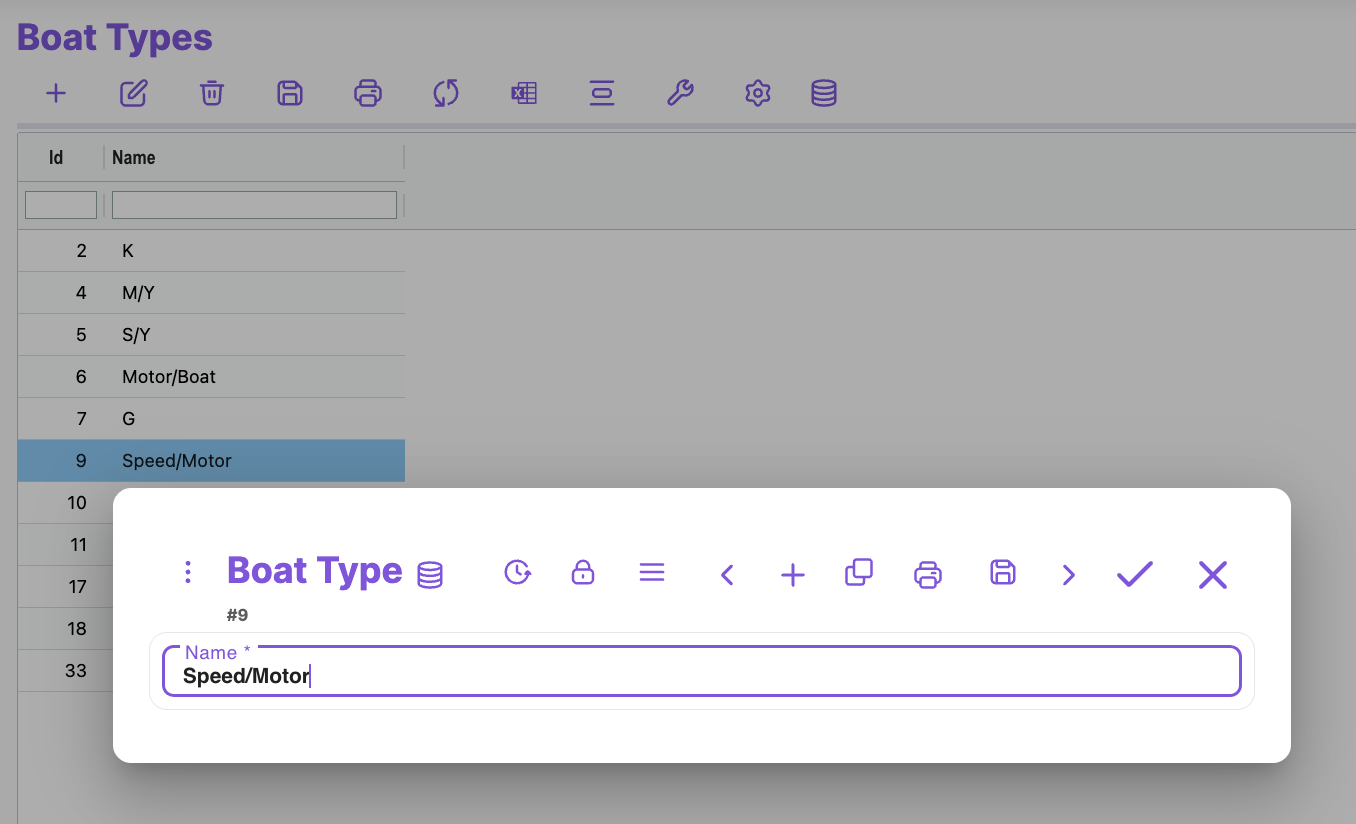This screenshot has height=824, width=1356.
Task: Open the hamburger menu in the dialog
Action: [x=652, y=573]
